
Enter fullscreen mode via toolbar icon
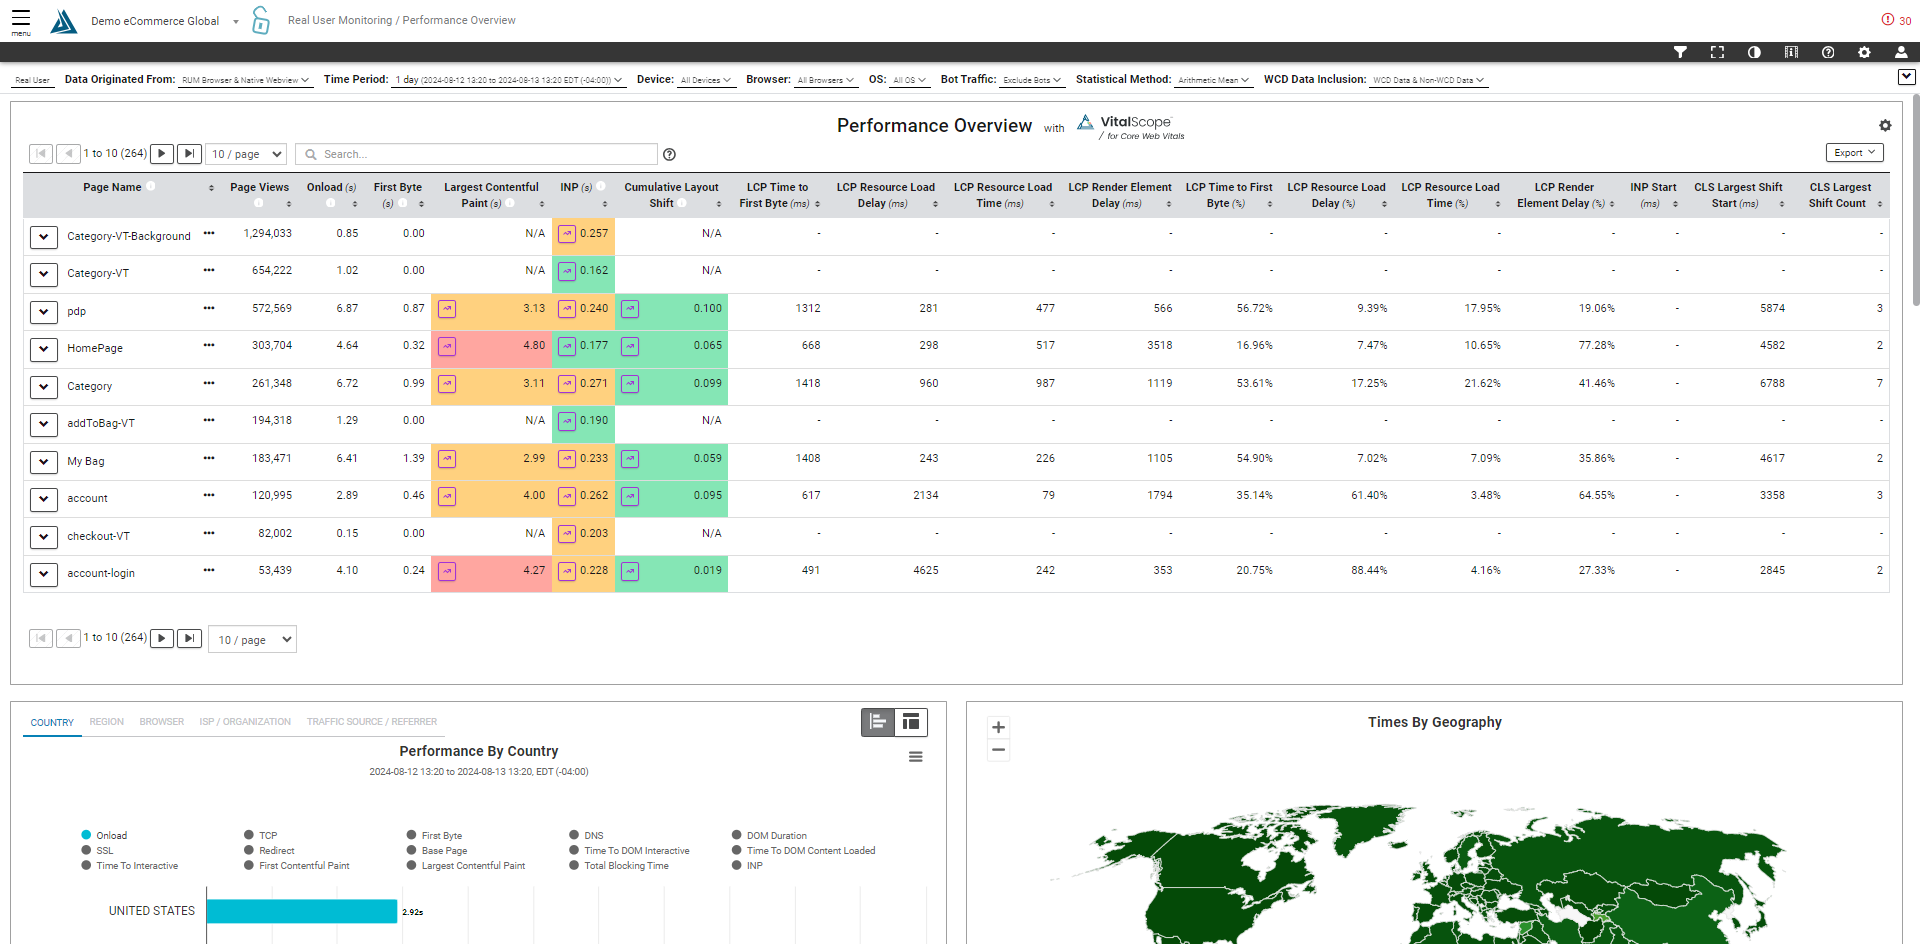(x=1717, y=52)
